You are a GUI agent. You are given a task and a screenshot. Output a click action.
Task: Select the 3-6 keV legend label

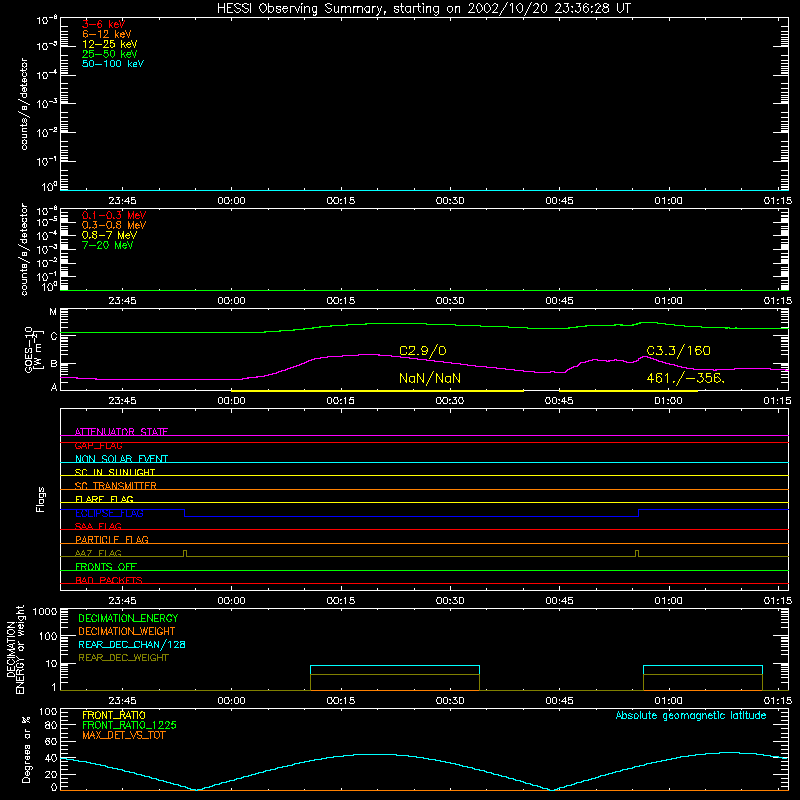pyautogui.click(x=104, y=24)
